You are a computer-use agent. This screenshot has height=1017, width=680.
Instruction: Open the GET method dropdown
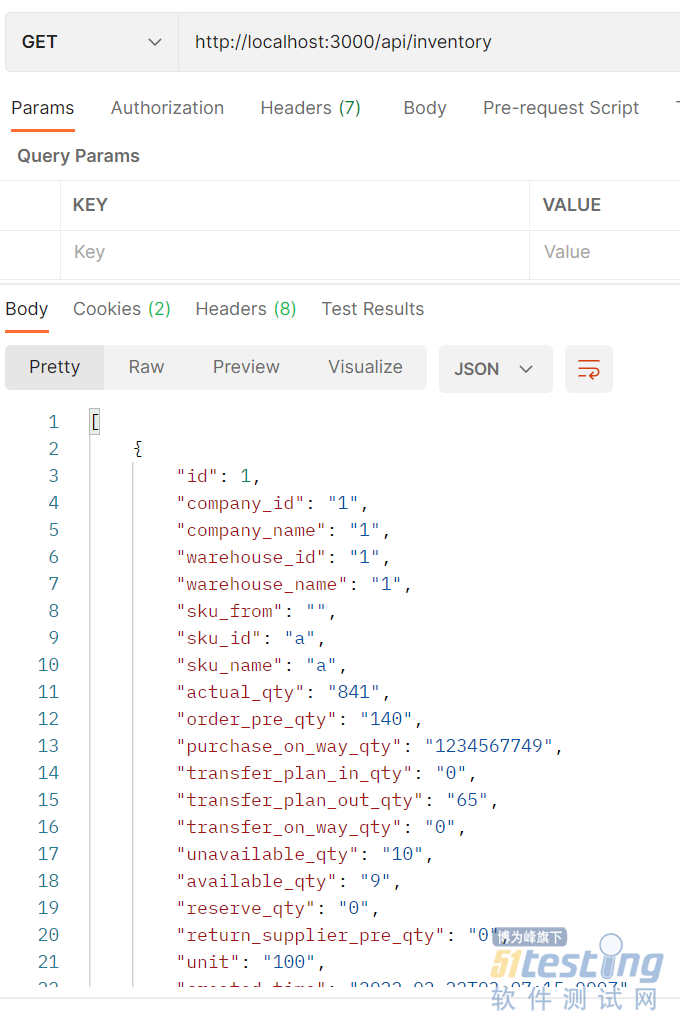pyautogui.click(x=92, y=42)
